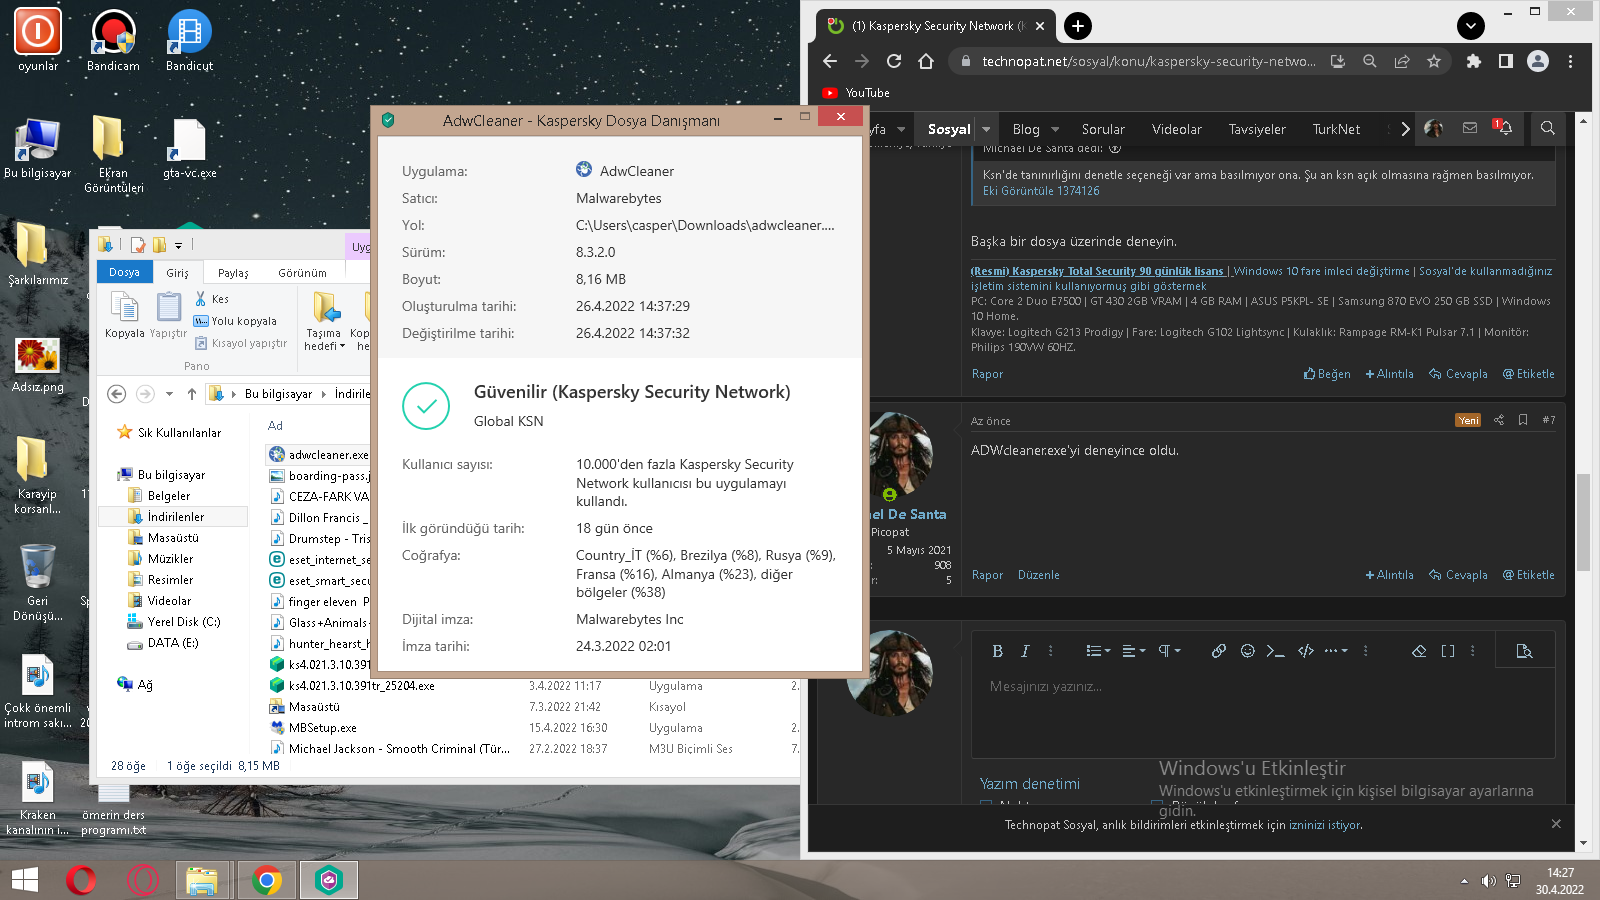This screenshot has width=1600, height=900.
Task: Select the Bandicam desktop shortcut
Action: tap(113, 40)
